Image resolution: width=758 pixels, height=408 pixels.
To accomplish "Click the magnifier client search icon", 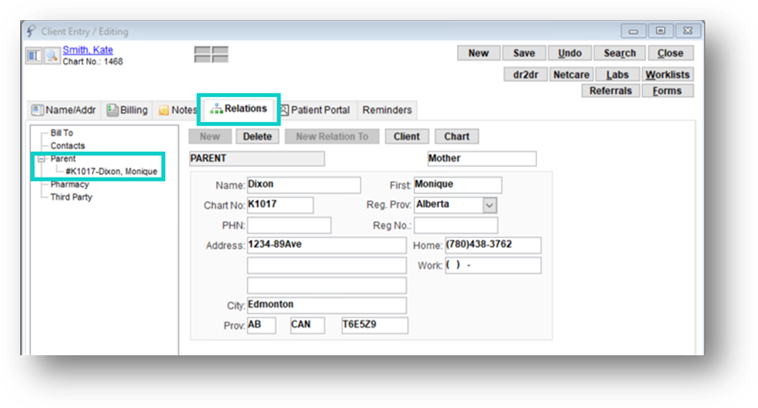I will (x=51, y=56).
